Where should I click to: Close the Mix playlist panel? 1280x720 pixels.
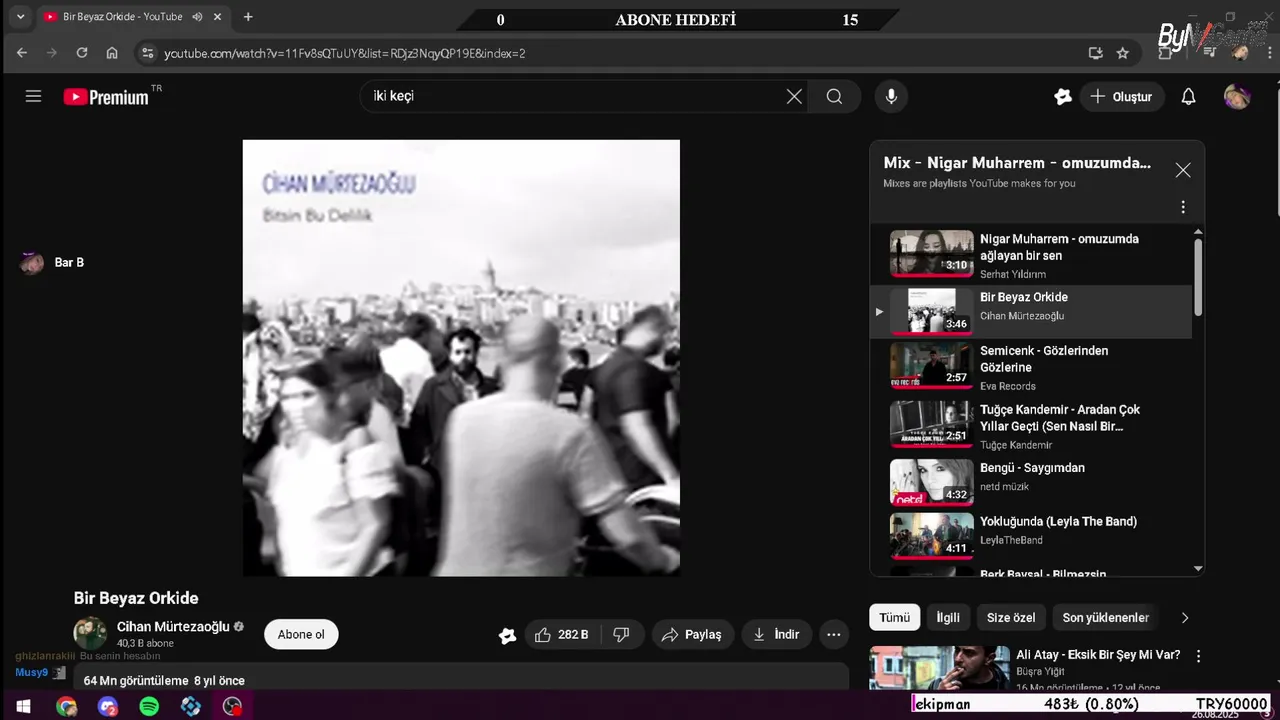point(1183,170)
